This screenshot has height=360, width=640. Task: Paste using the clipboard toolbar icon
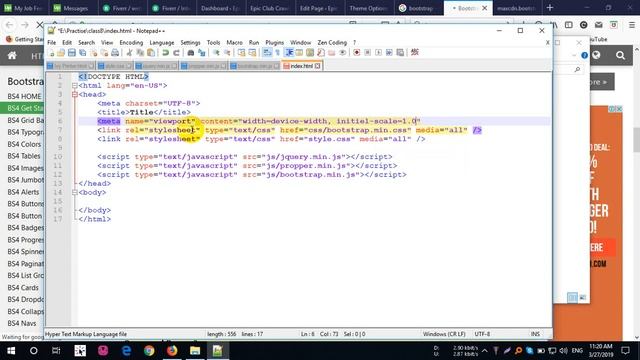pos(151,52)
